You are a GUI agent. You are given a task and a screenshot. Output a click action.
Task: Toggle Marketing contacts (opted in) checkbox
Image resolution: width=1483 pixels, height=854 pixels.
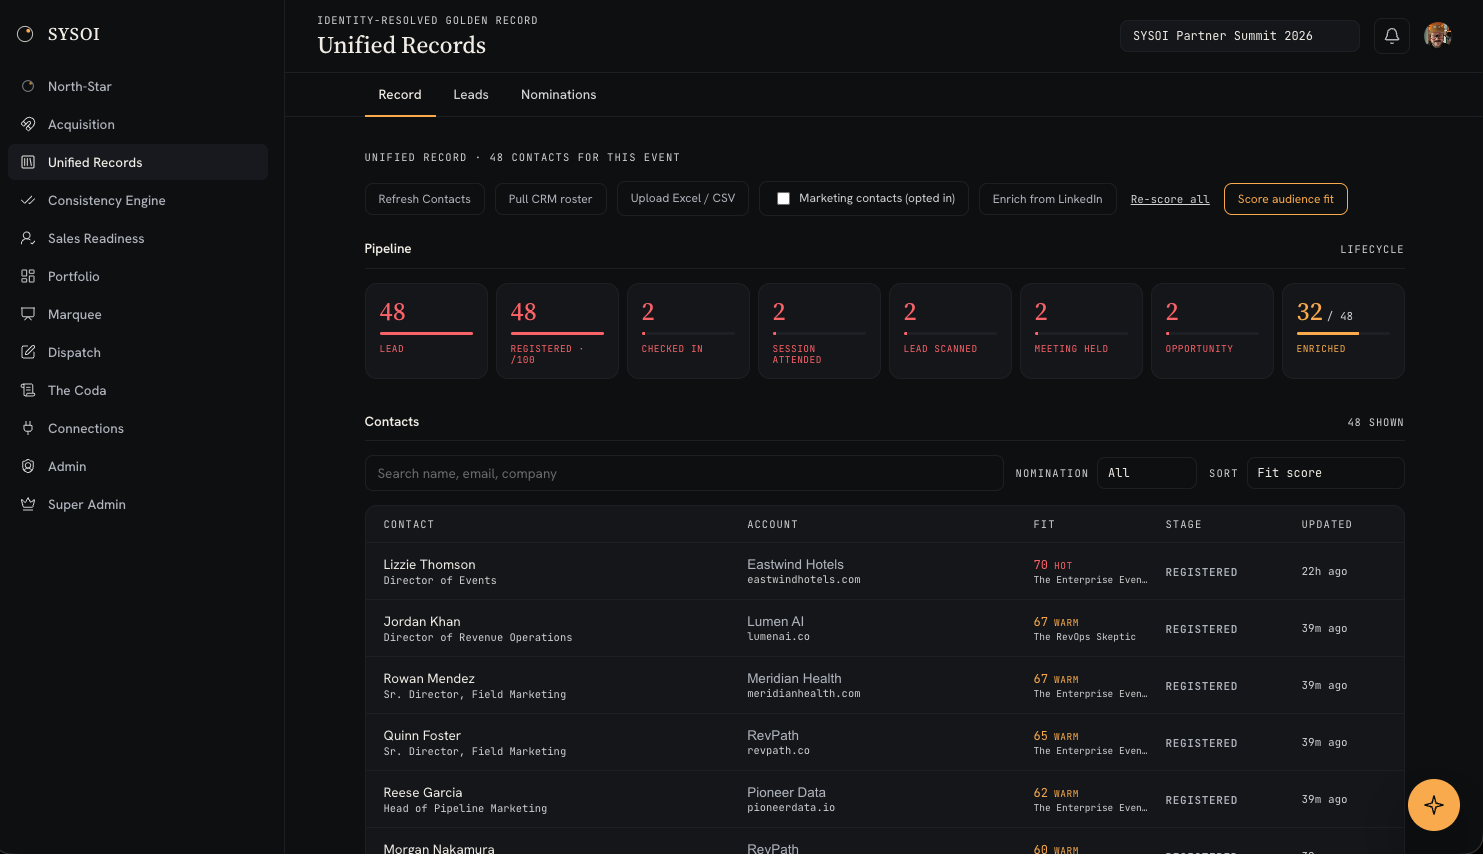click(784, 198)
